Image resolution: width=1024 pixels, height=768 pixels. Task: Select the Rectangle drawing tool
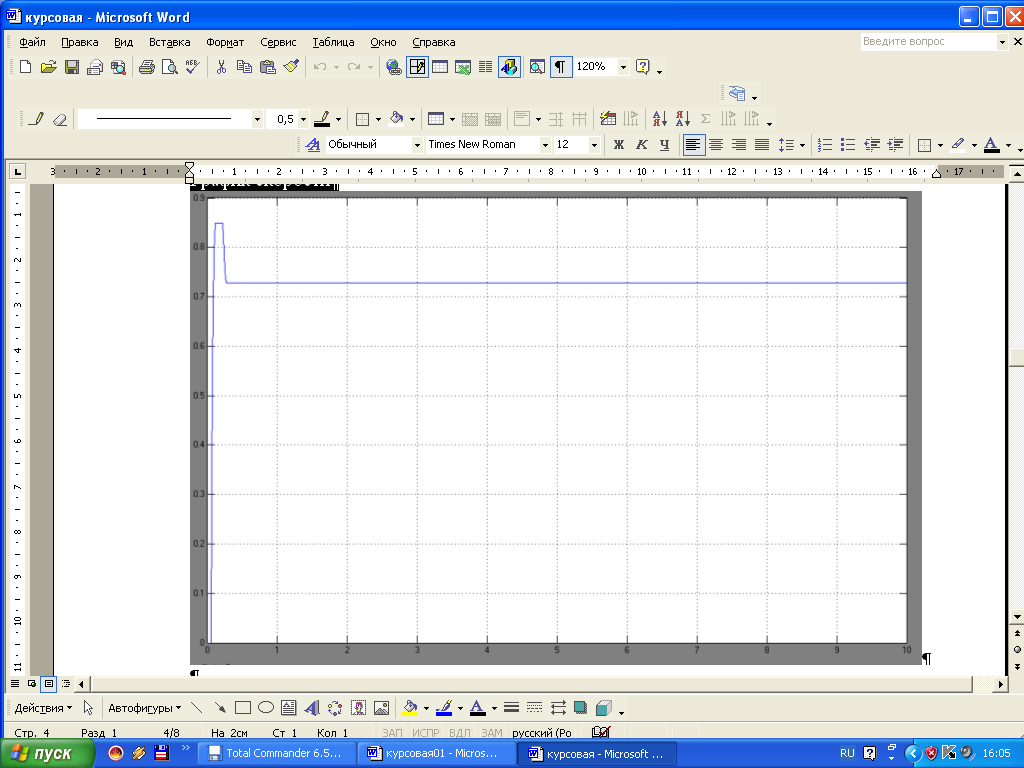[243, 708]
